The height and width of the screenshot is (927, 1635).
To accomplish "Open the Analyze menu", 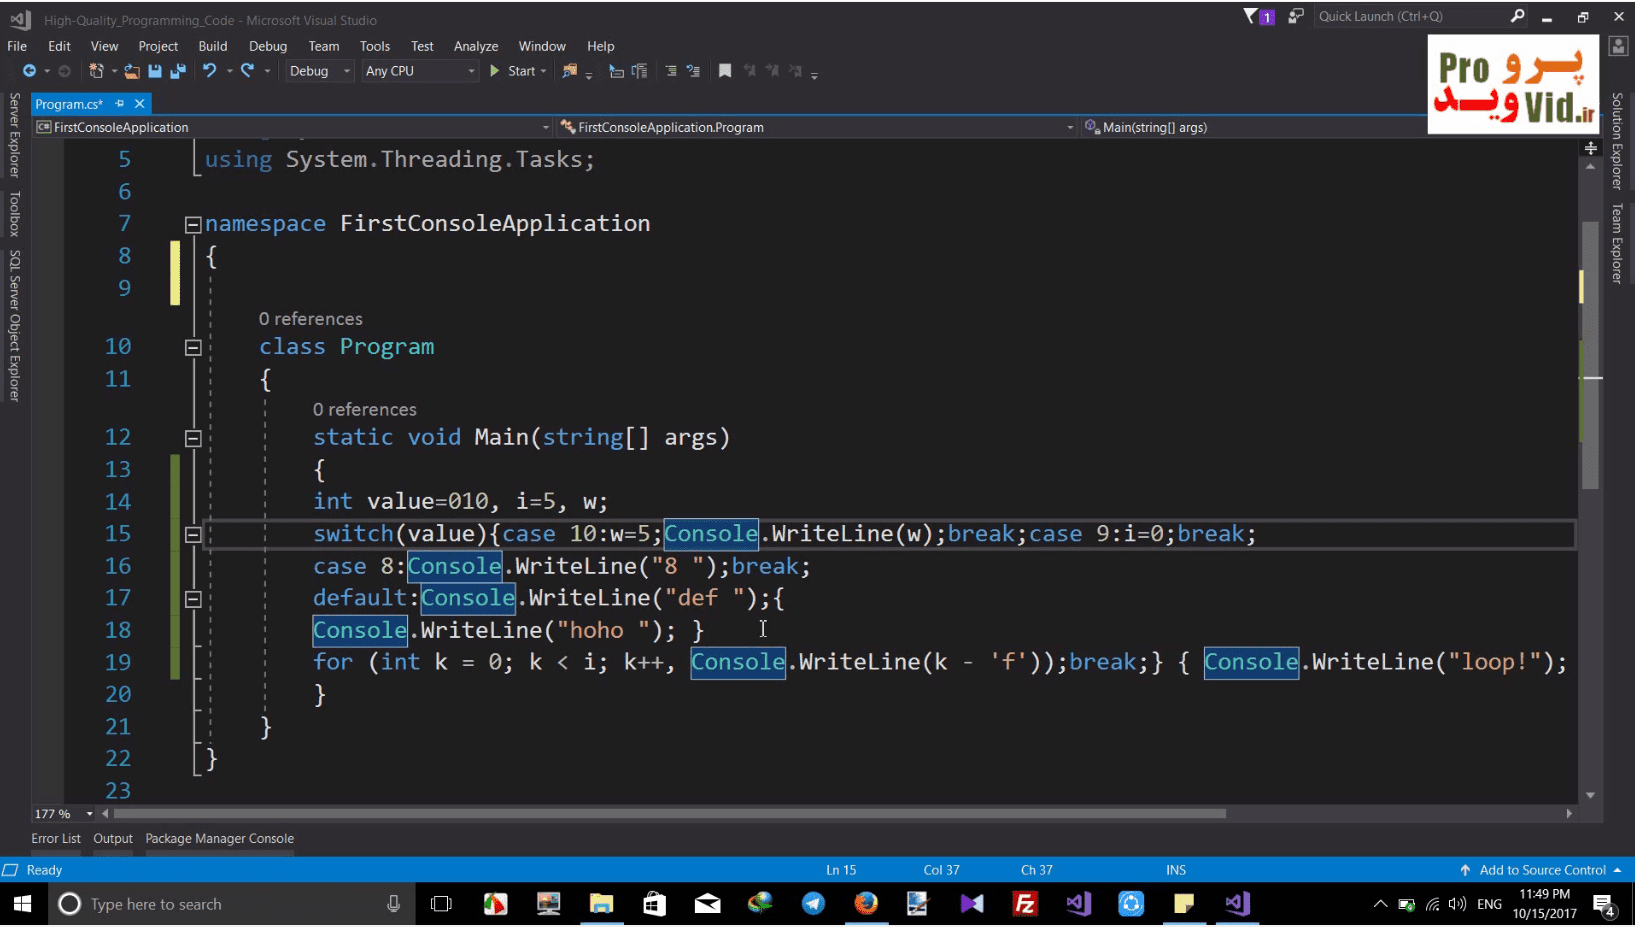I will click(x=476, y=46).
